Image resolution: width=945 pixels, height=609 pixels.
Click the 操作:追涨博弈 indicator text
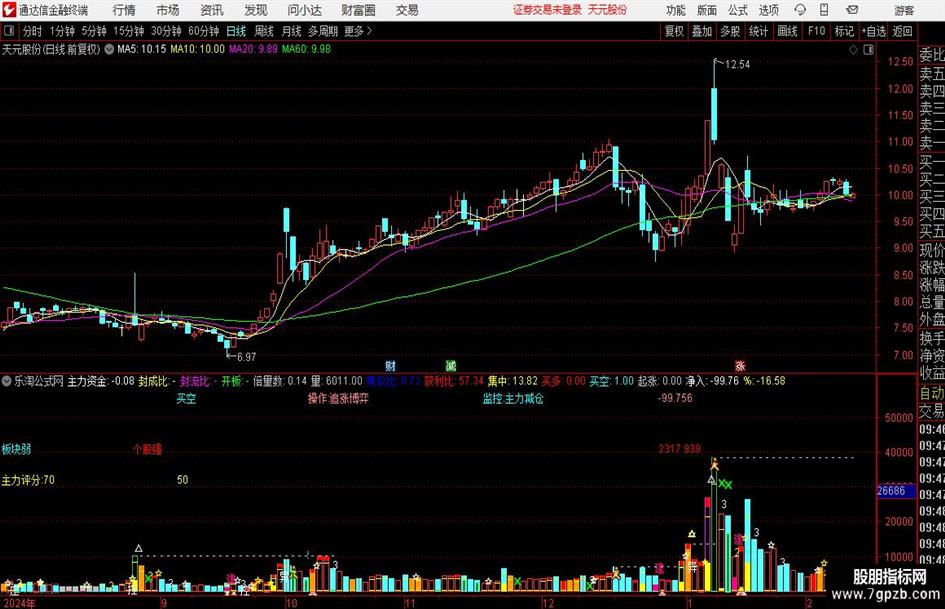coord(338,399)
